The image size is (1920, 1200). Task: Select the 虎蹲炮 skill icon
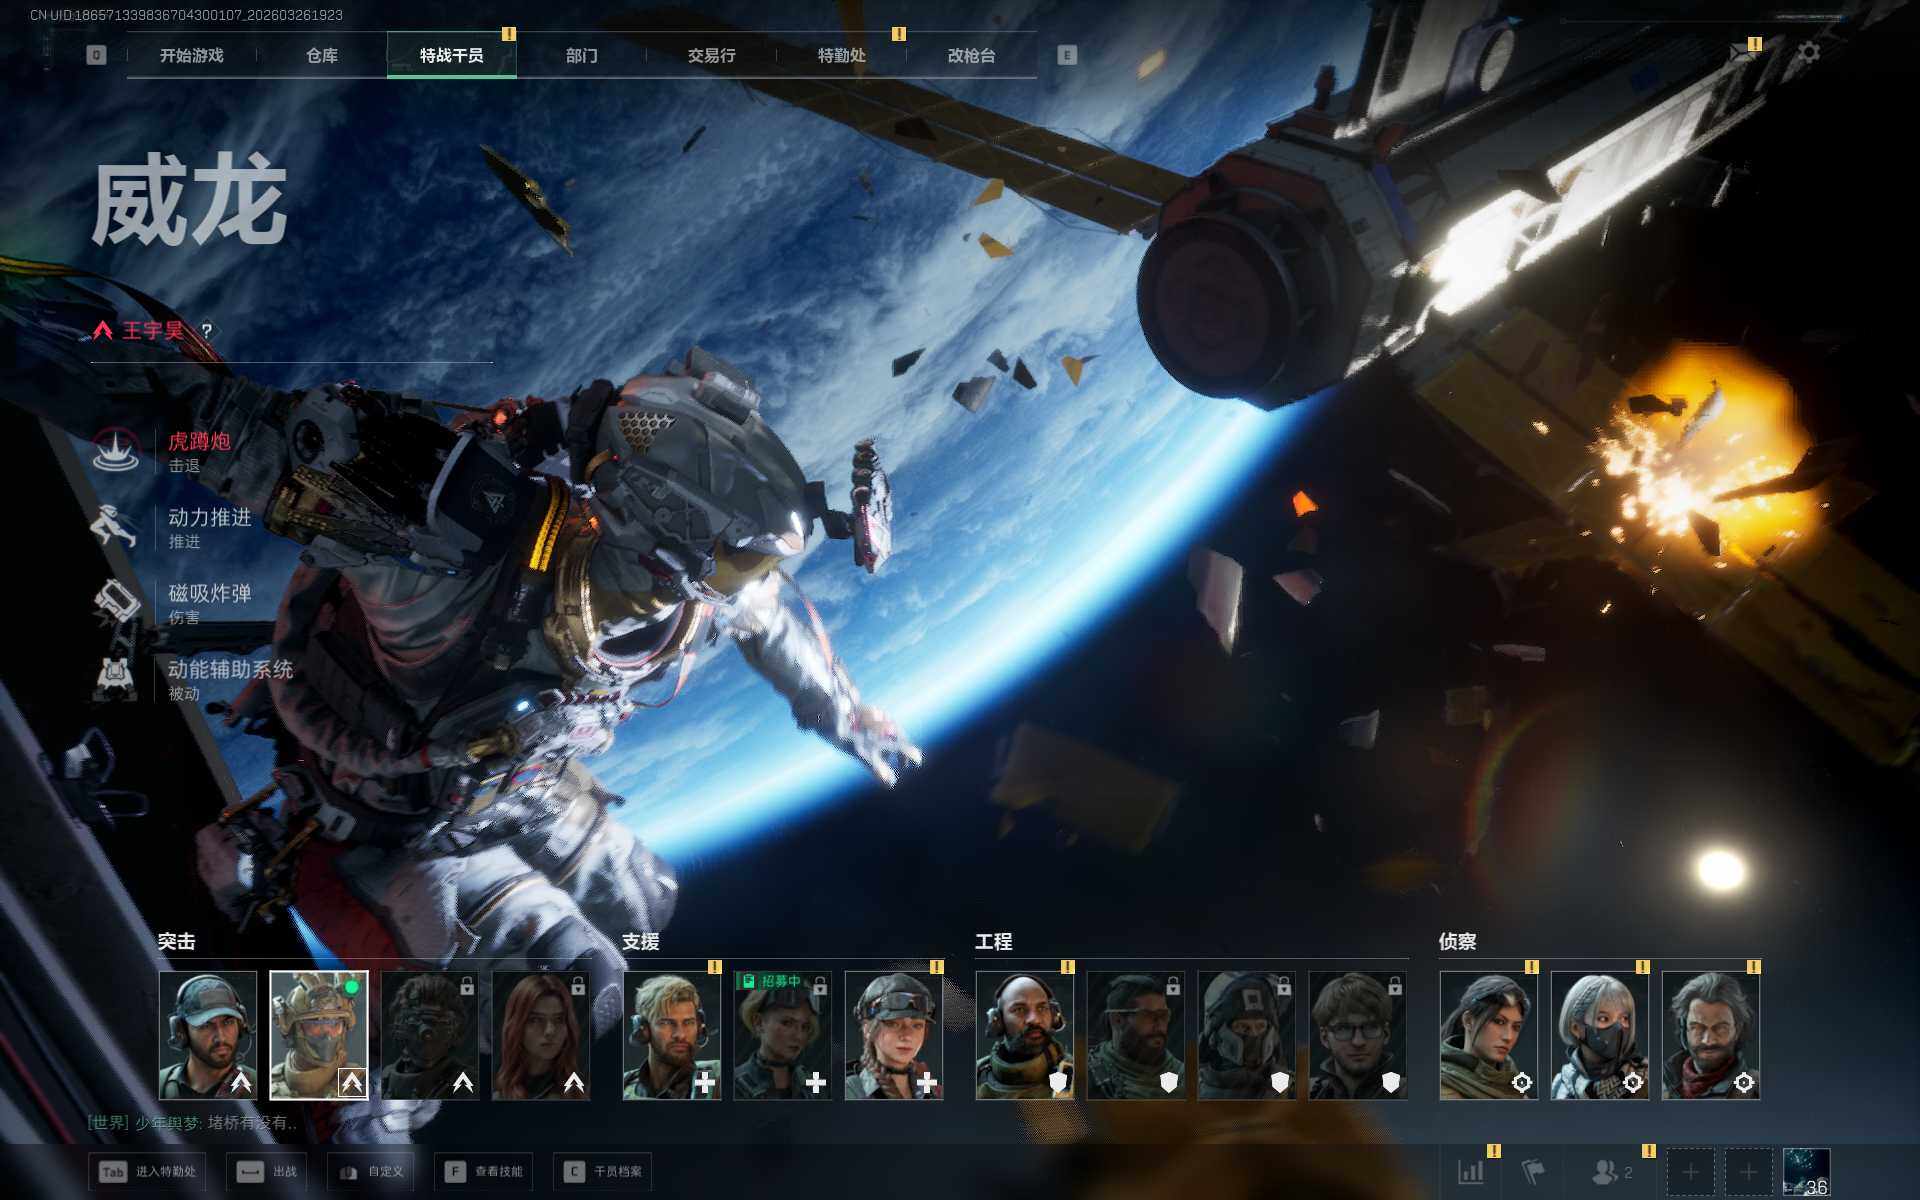click(x=116, y=450)
